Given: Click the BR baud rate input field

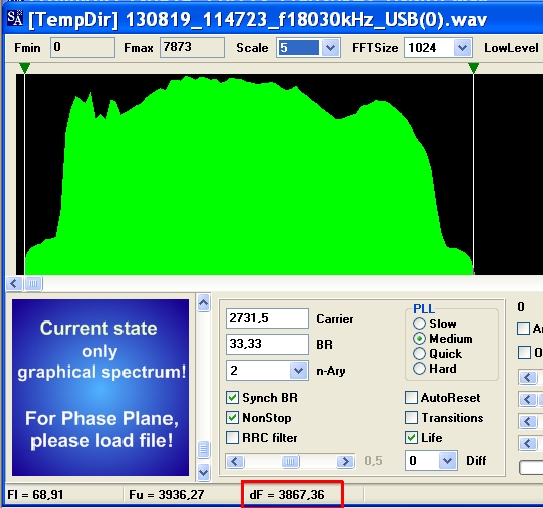Looking at the screenshot, I should click(267, 344).
